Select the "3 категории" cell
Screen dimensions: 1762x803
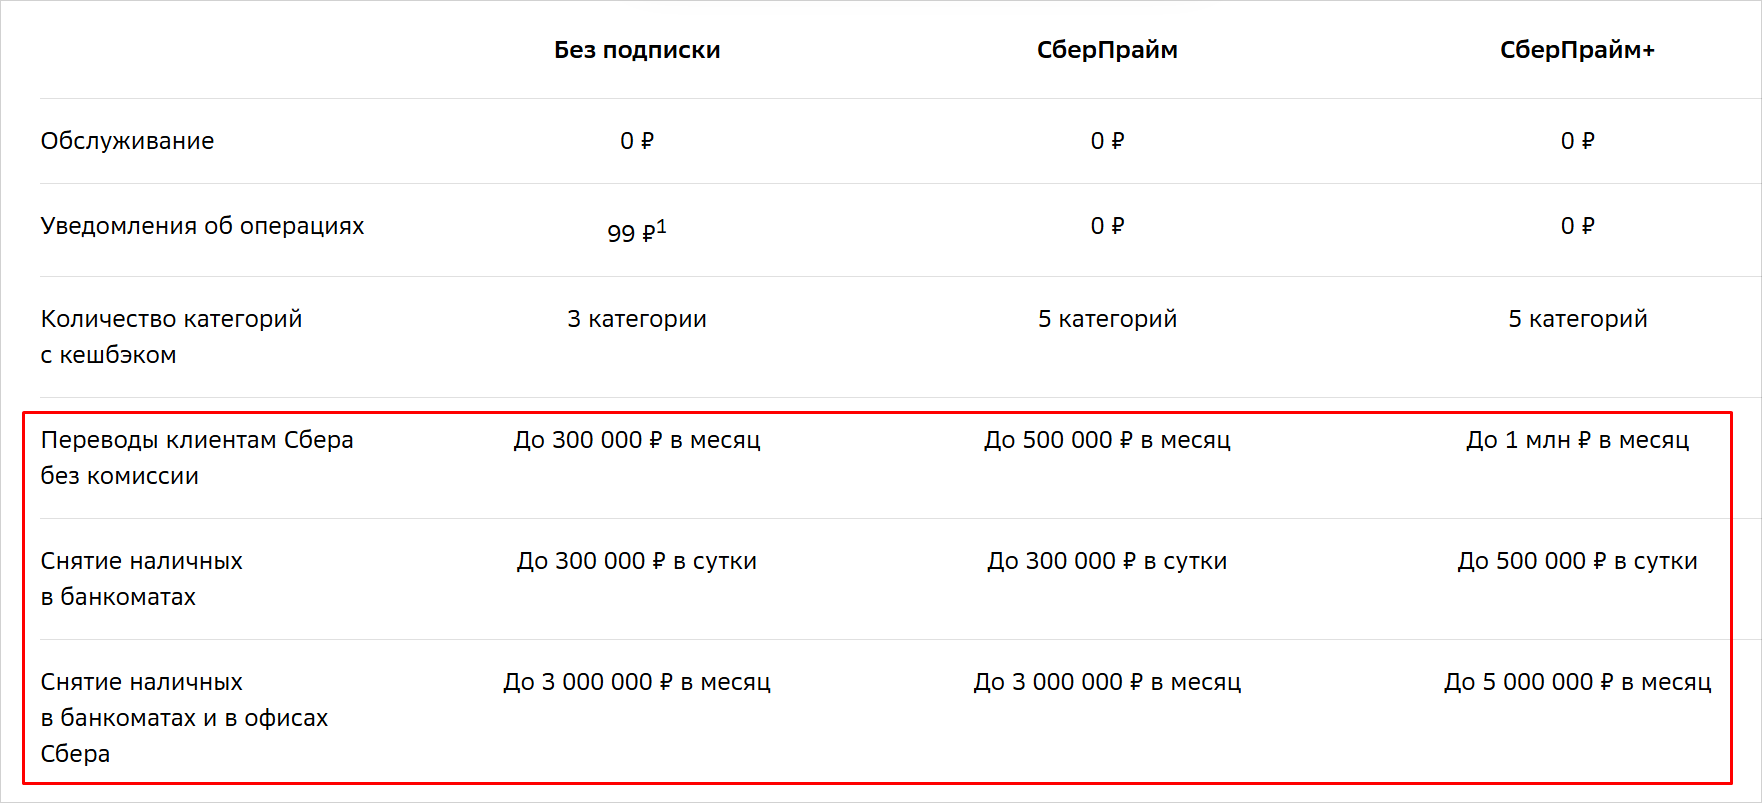637,319
